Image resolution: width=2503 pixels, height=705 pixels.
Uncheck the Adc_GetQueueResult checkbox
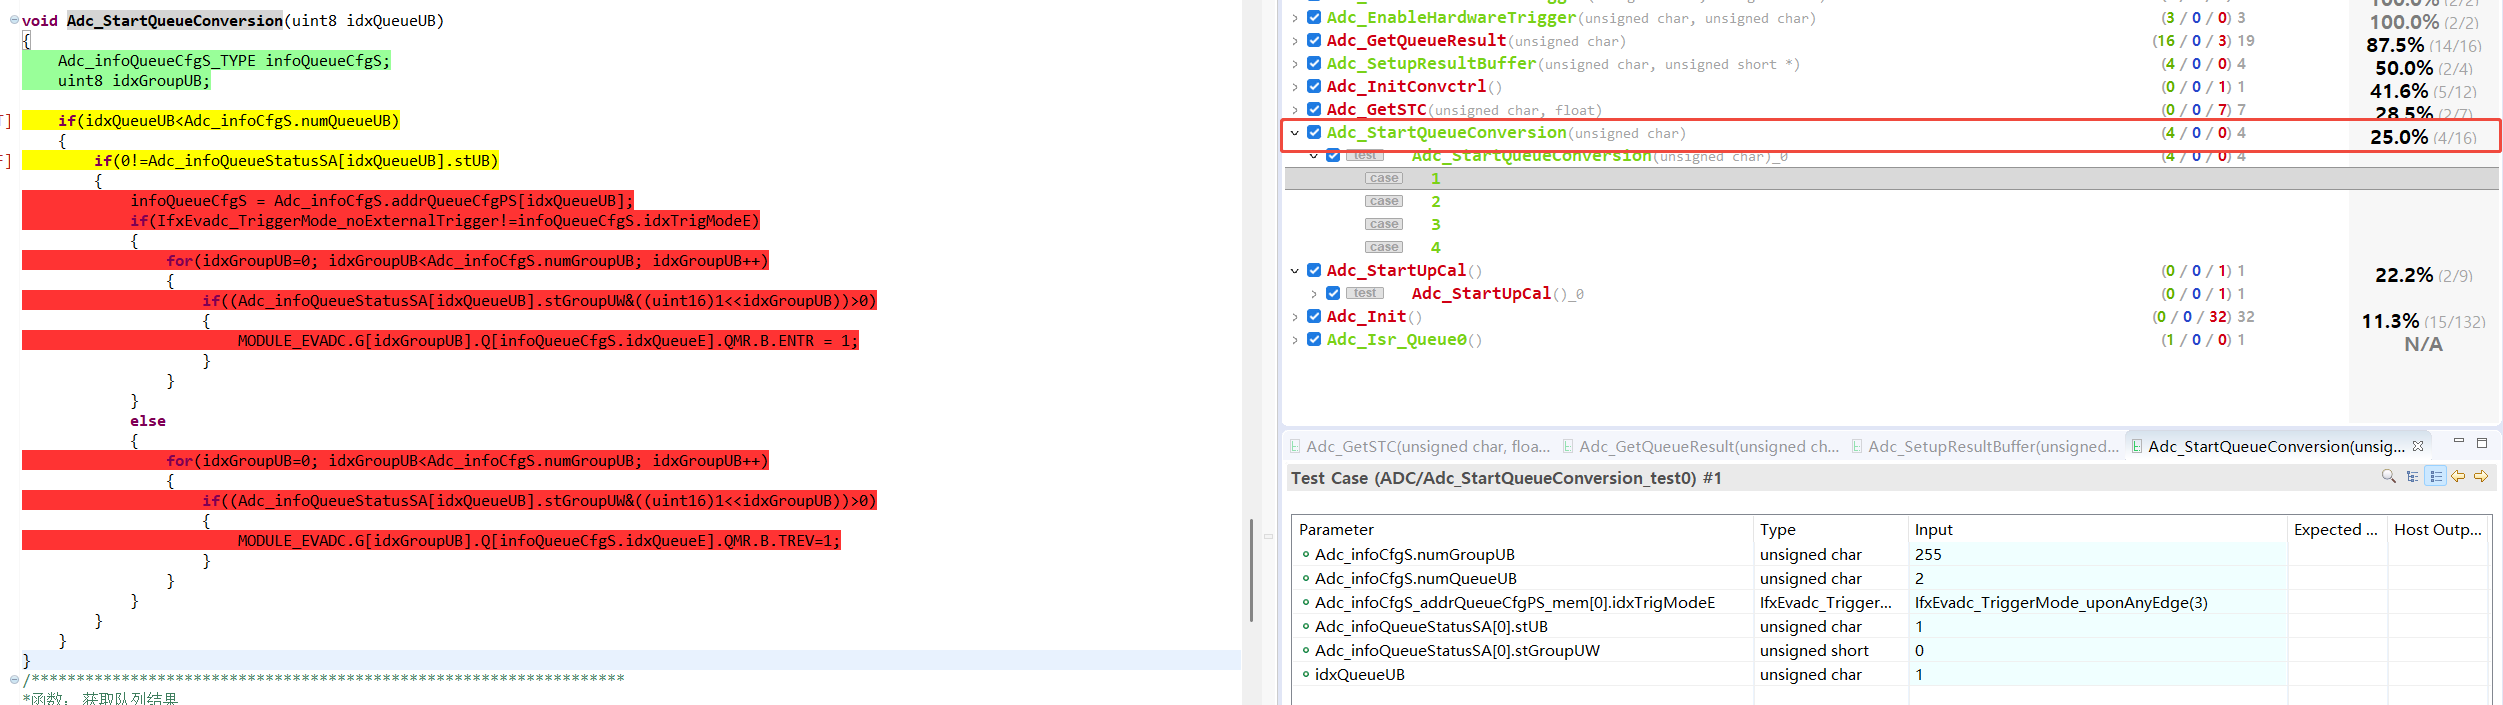(1314, 40)
